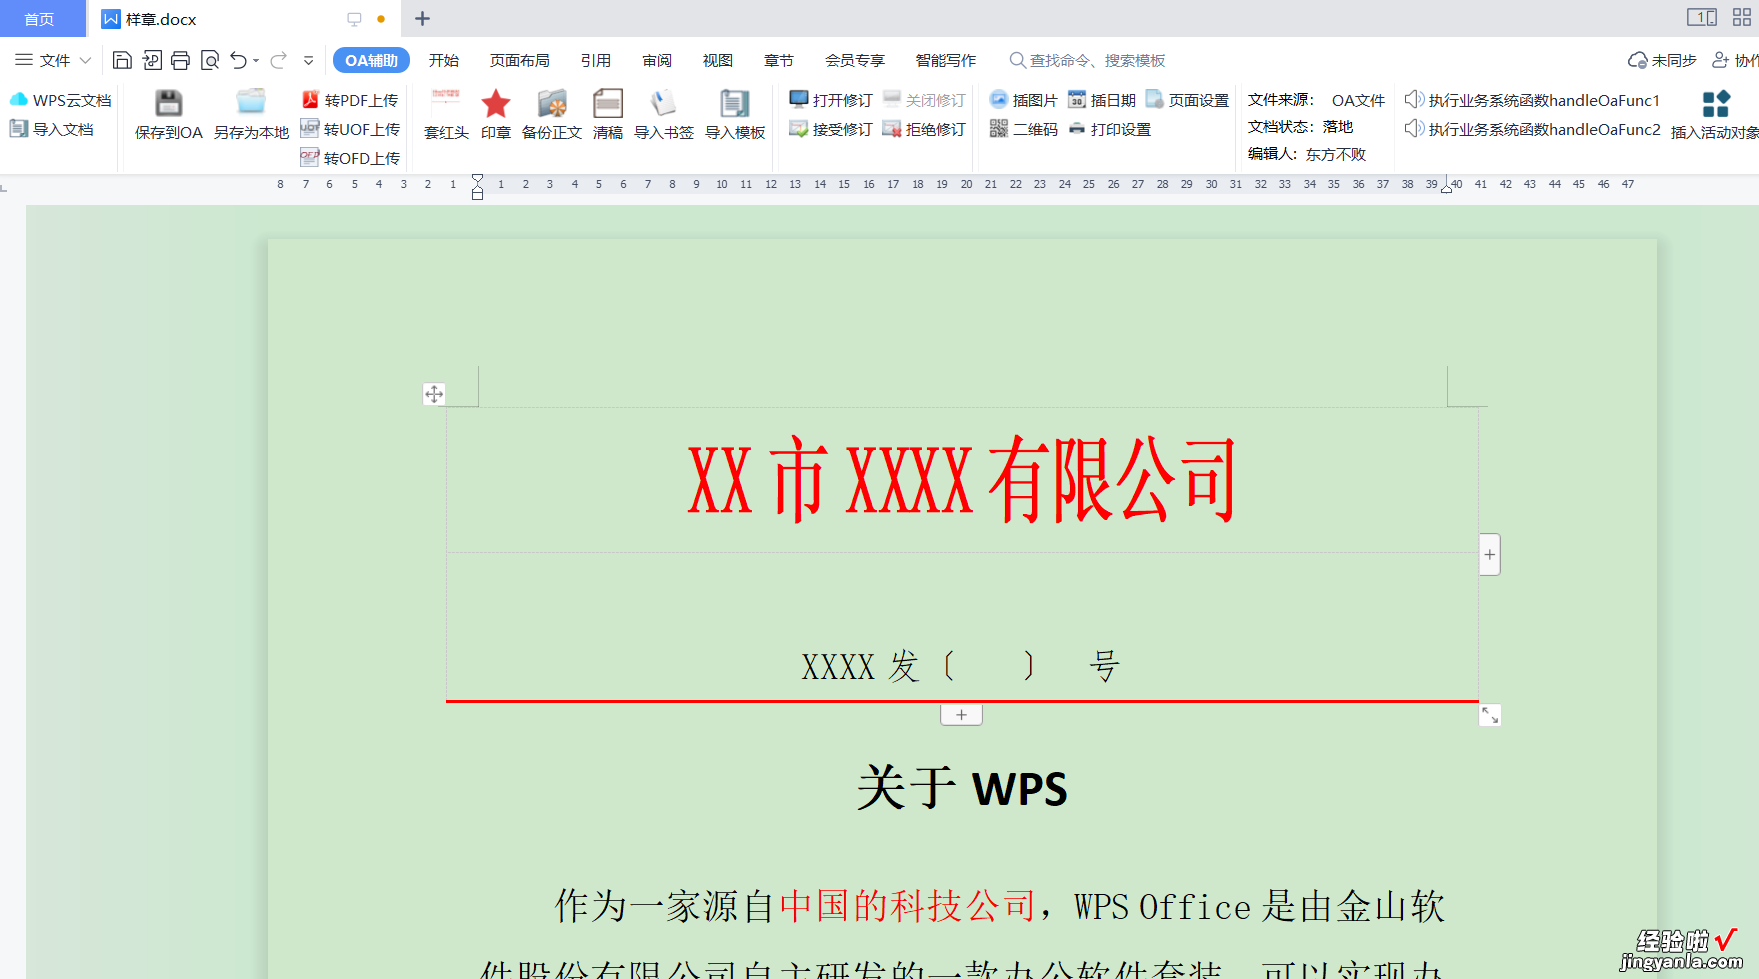
Task: Click the undo arrow icon
Action: [x=238, y=60]
